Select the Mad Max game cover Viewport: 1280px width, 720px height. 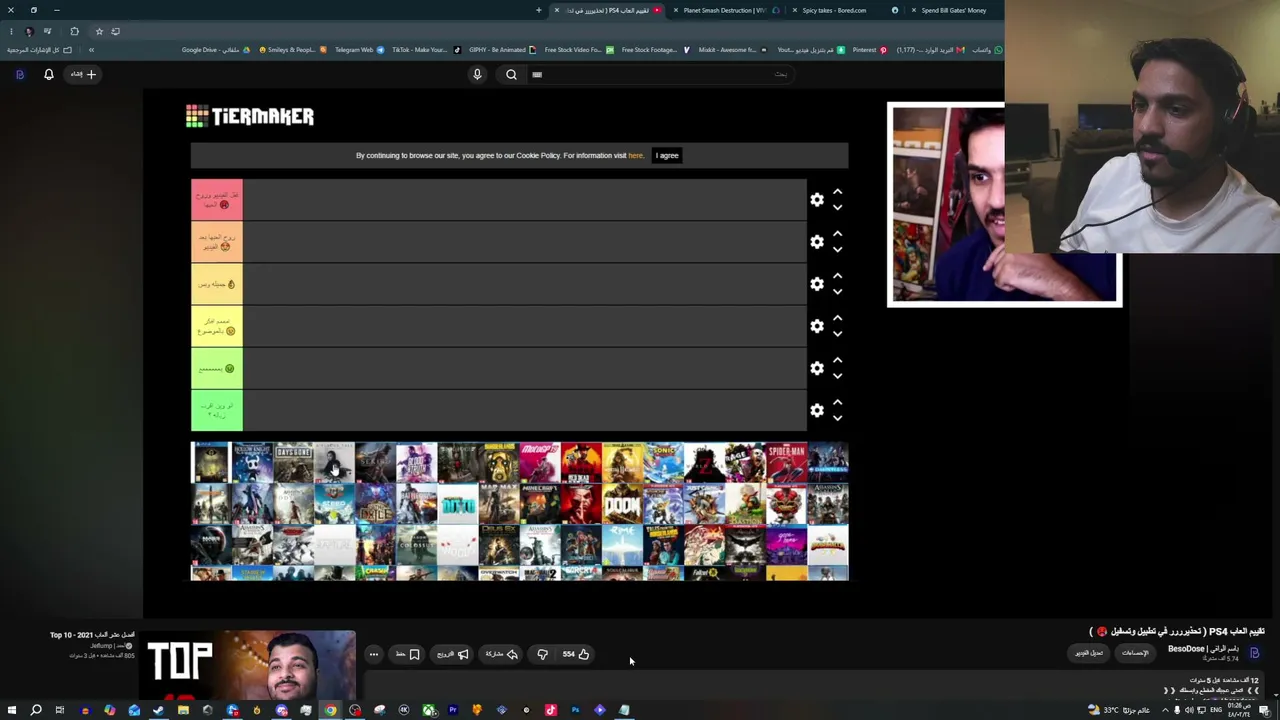click(x=498, y=504)
